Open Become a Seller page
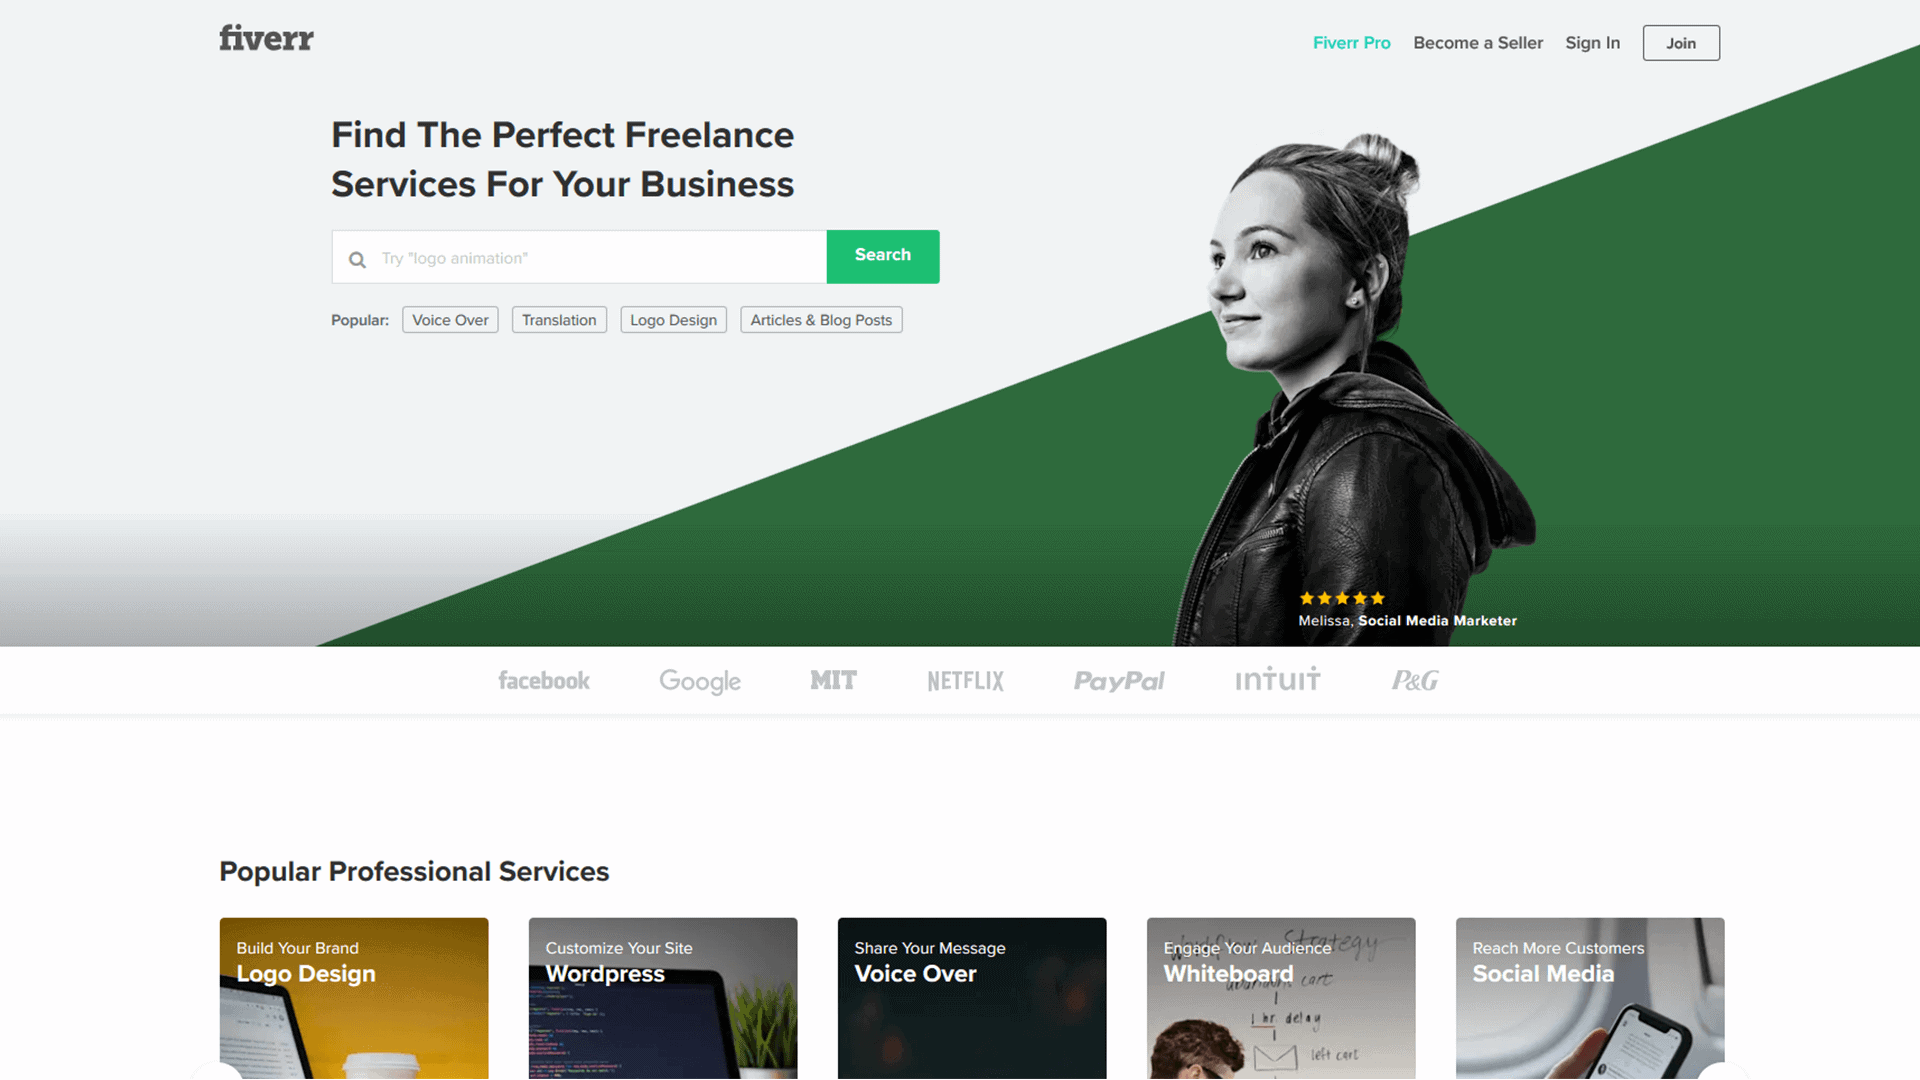 1478,43
